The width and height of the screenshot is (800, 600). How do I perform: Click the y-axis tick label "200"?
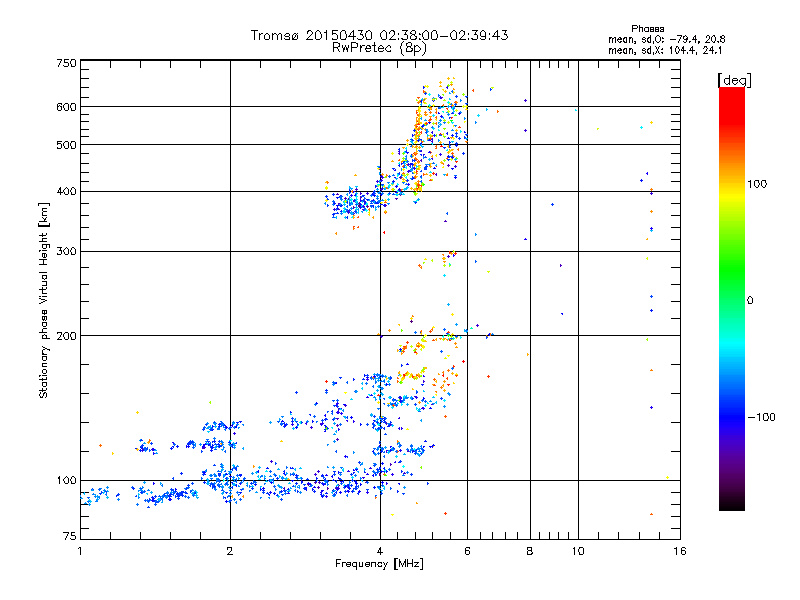66,336
